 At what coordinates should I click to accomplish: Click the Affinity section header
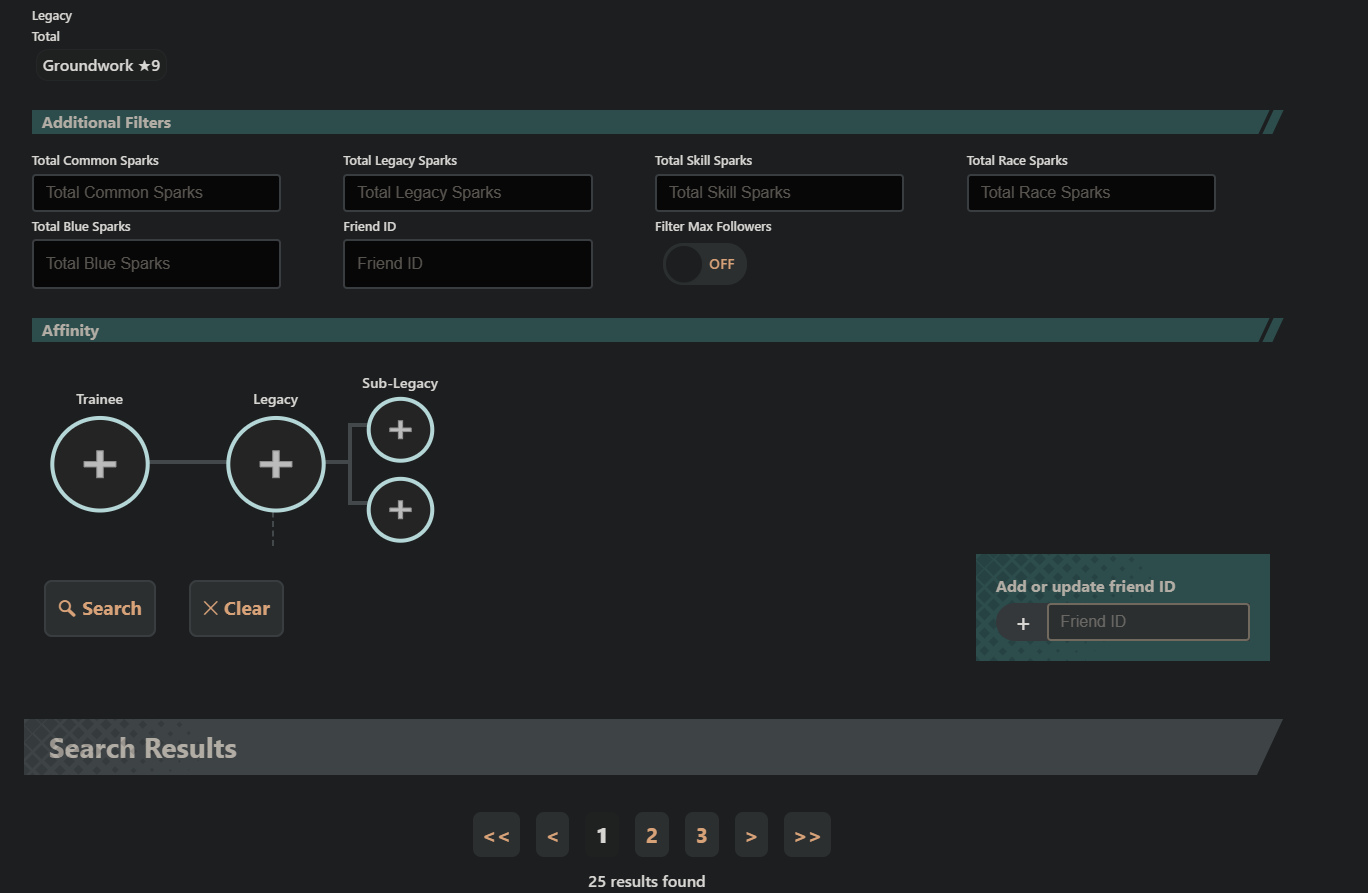(657, 330)
